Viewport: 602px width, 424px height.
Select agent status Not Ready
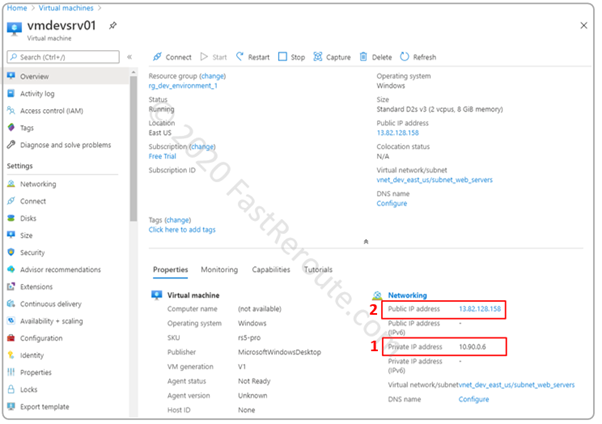(254, 381)
